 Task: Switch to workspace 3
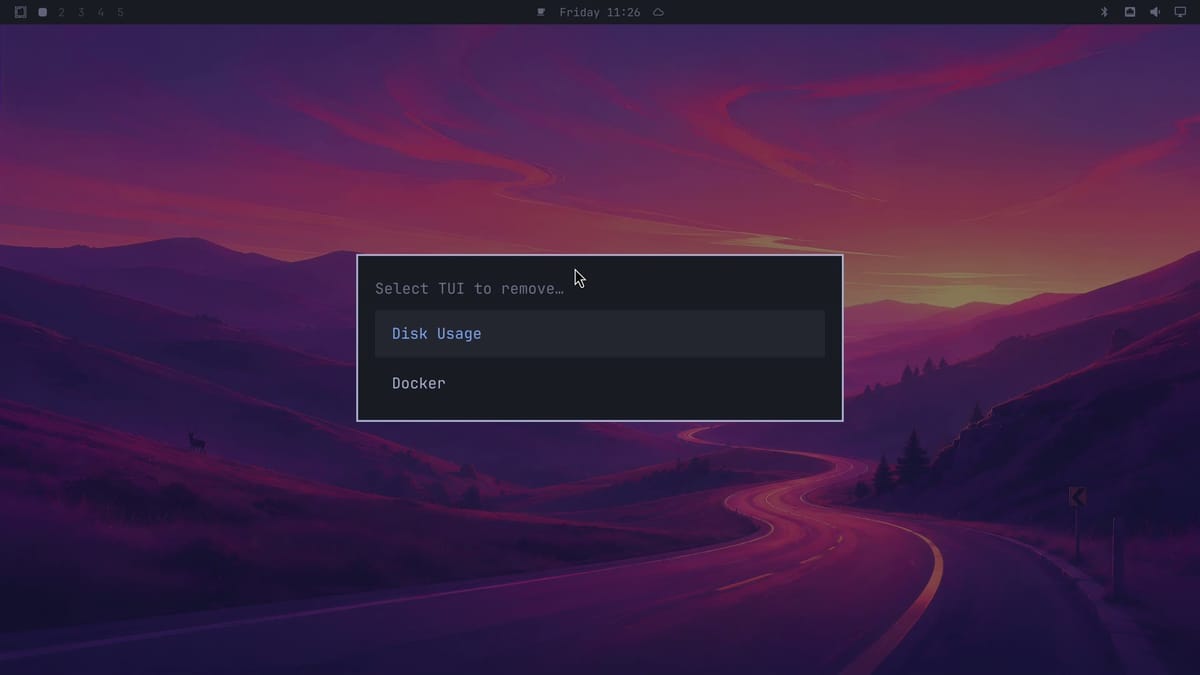click(x=81, y=12)
